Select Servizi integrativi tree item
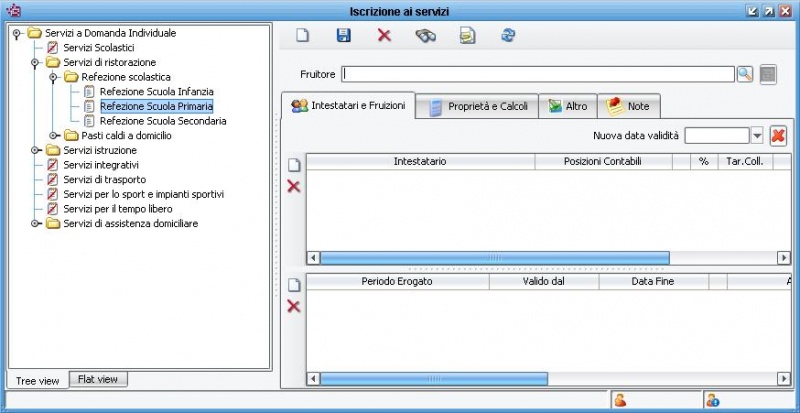Screen dimensions: 800x413 [101, 165]
